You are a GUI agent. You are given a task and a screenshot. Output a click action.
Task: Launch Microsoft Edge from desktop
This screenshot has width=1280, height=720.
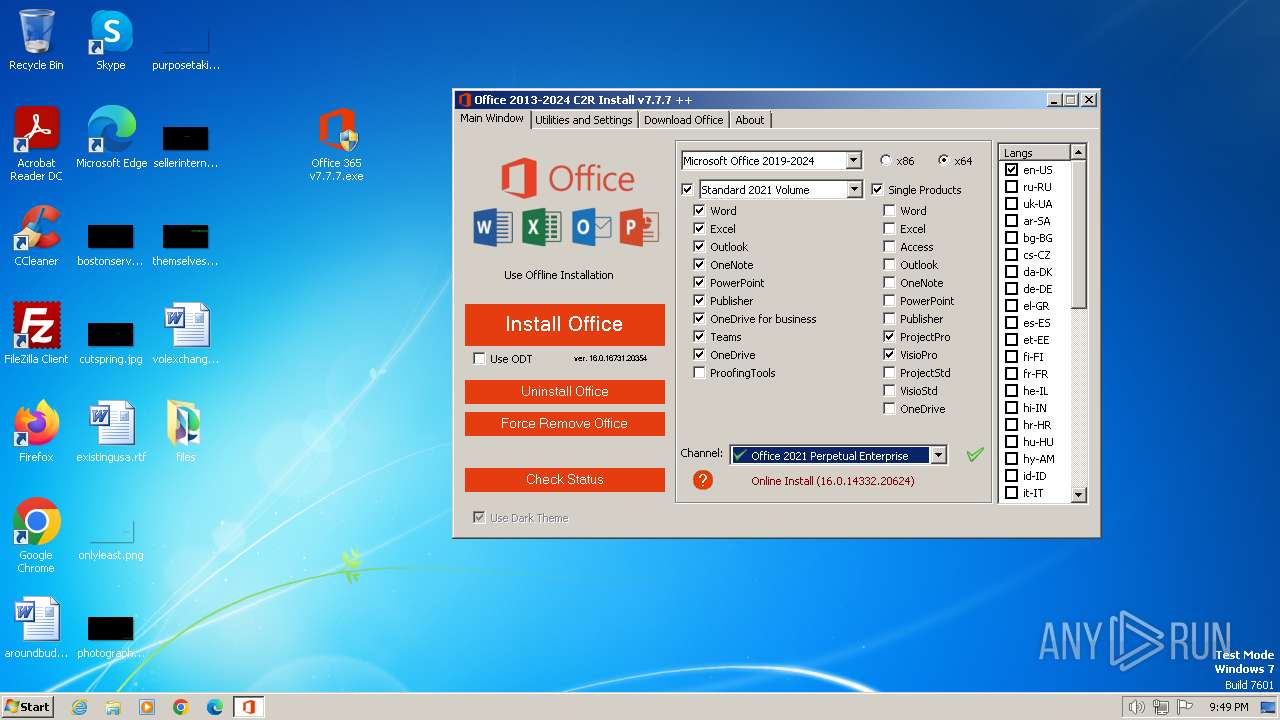(111, 138)
